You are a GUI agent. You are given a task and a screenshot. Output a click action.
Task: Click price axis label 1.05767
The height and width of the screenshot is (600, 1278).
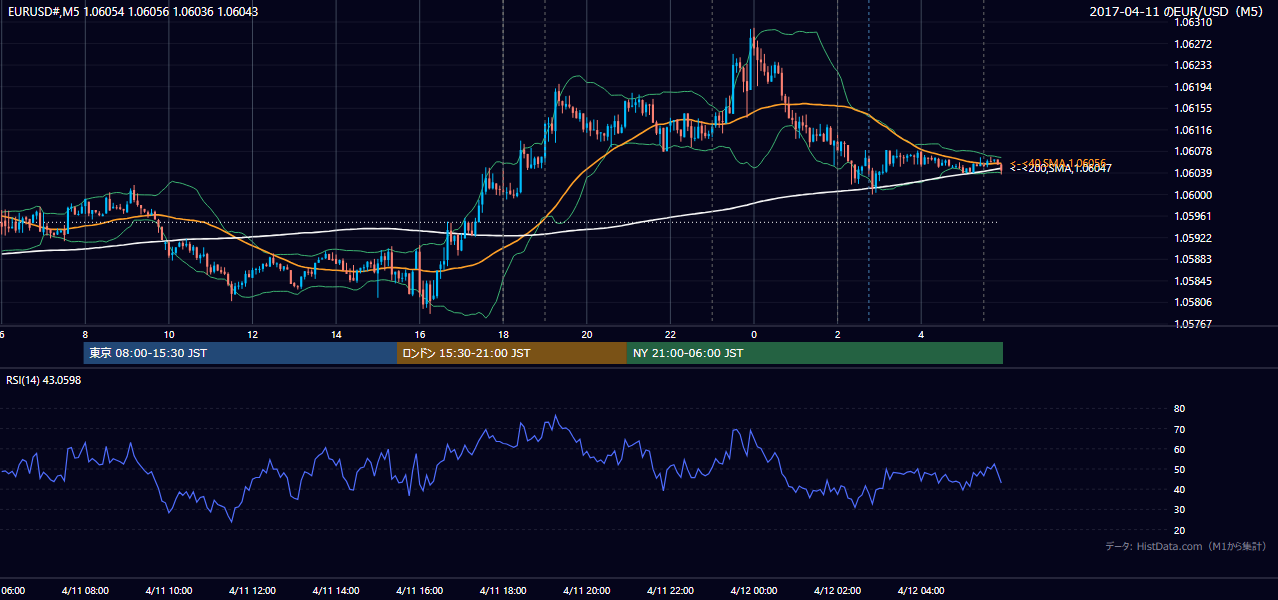1193,324
